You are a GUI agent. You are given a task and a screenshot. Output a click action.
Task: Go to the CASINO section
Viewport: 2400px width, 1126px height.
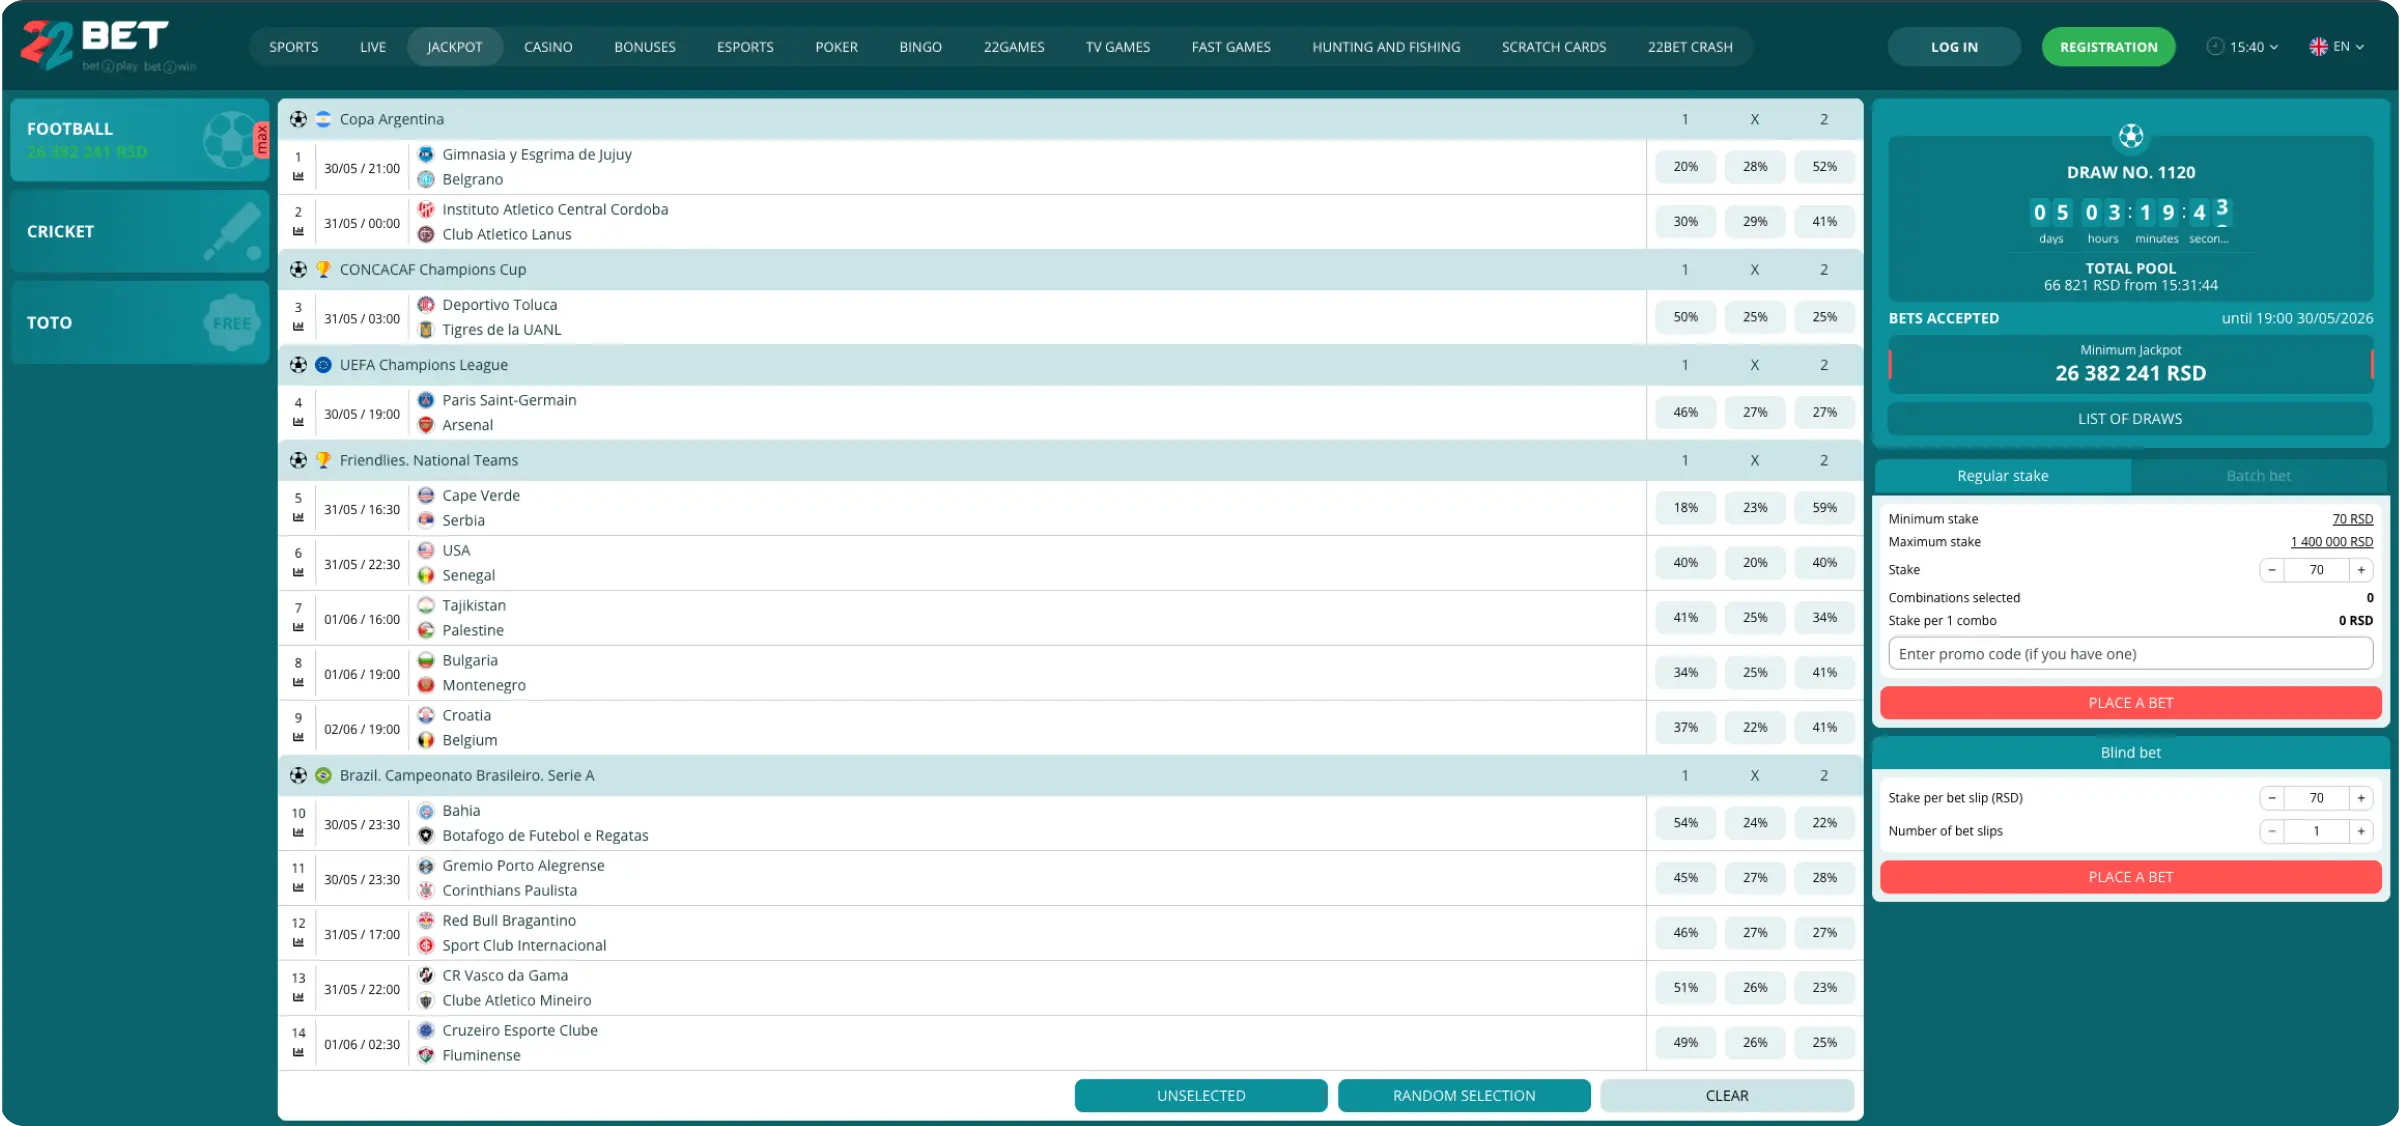[x=548, y=47]
